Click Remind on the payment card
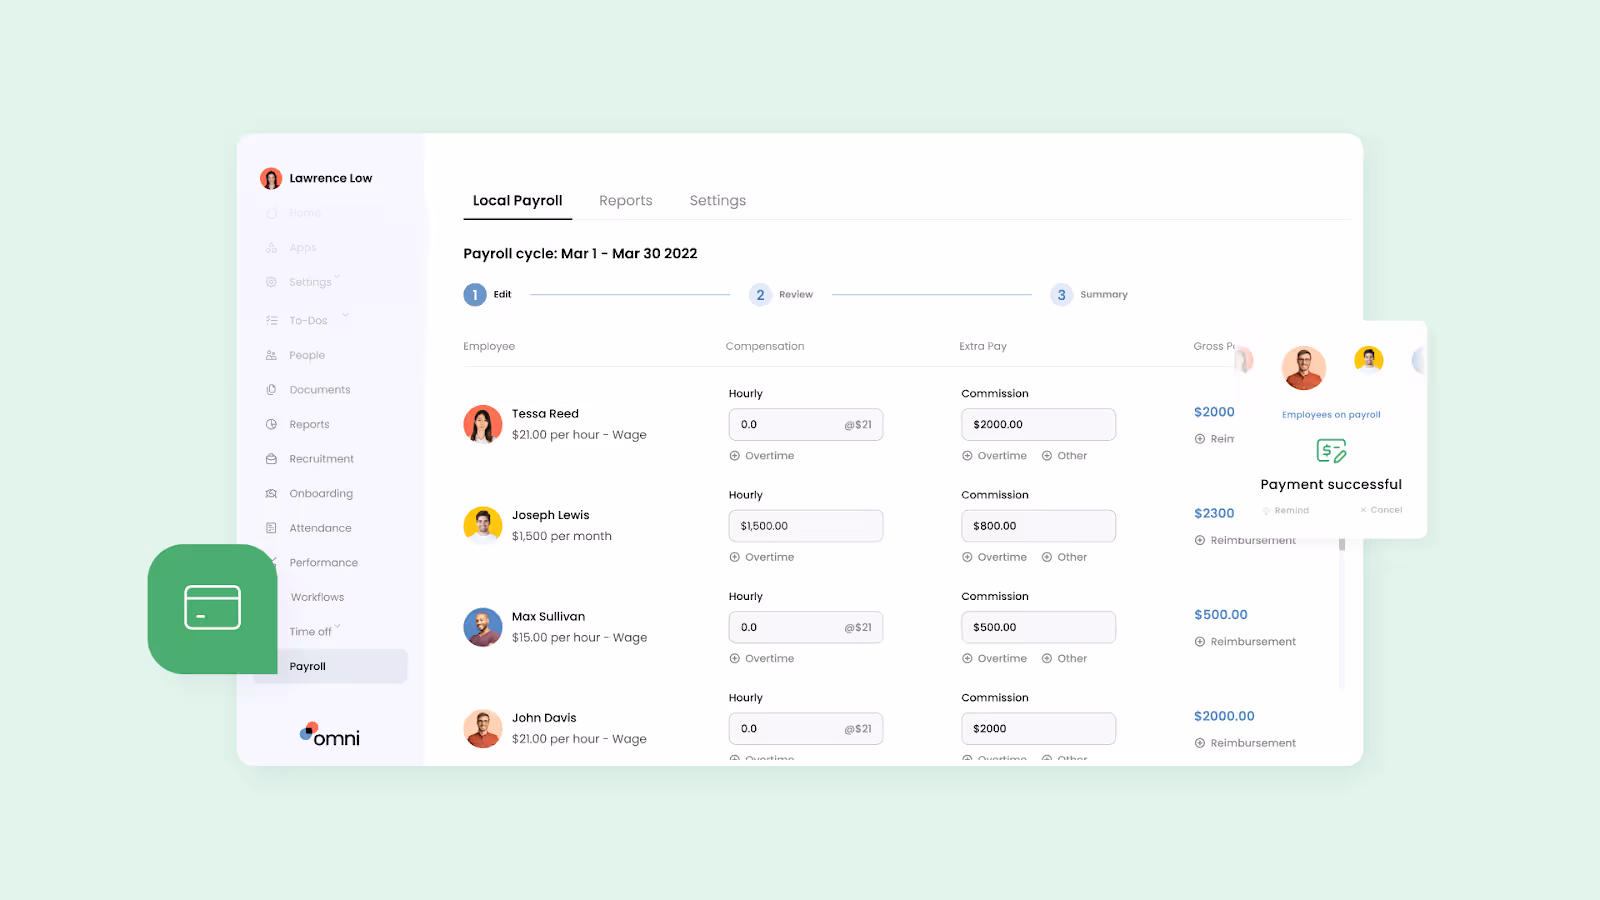 [x=1286, y=510]
